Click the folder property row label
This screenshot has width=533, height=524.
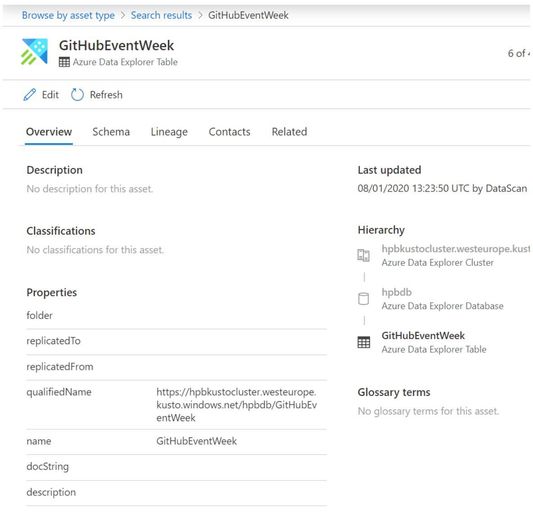click(x=39, y=315)
